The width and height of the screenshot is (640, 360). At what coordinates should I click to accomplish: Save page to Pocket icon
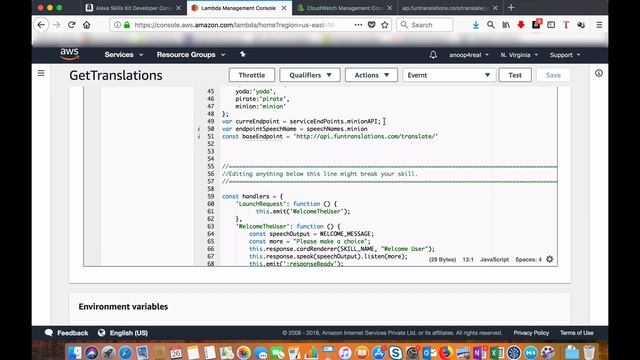[371, 25]
